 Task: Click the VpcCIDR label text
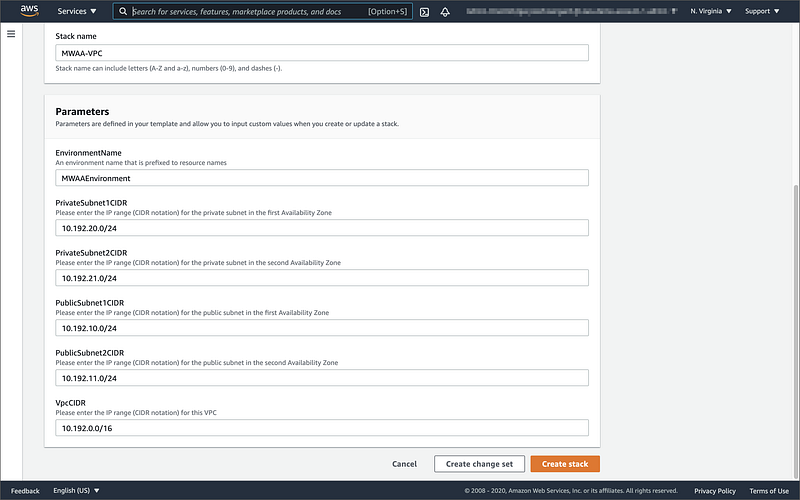(x=70, y=403)
